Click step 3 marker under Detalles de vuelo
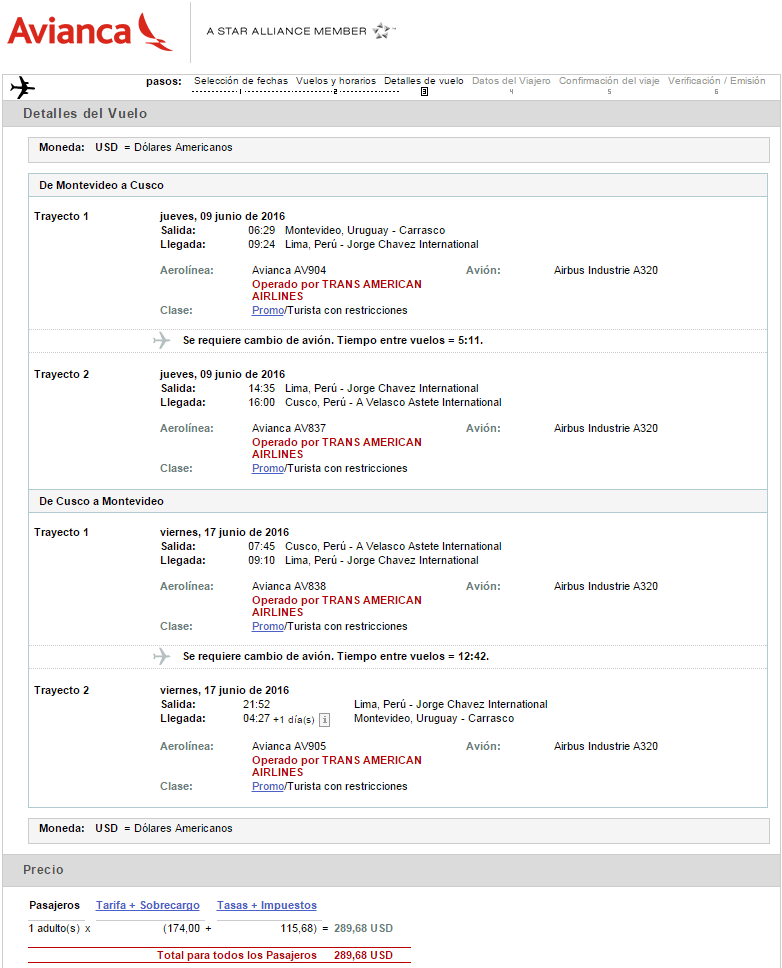 pyautogui.click(x=424, y=92)
